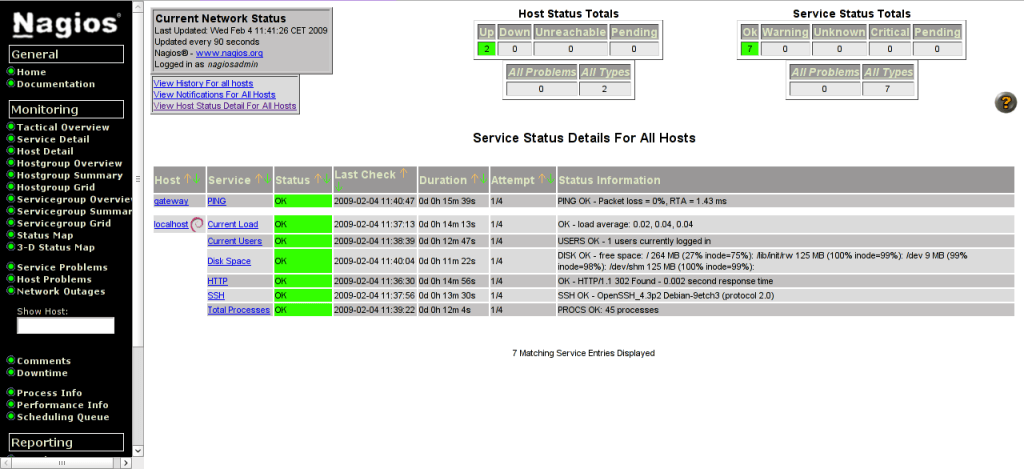Click the sidebar horizontal scrollbar right arrow
This screenshot has width=1024, height=469.
127,462
